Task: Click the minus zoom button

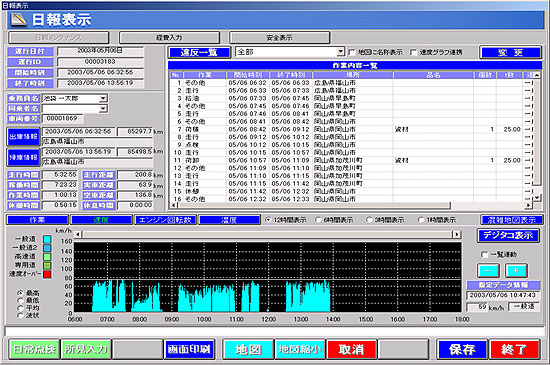Action: pyautogui.click(x=488, y=270)
